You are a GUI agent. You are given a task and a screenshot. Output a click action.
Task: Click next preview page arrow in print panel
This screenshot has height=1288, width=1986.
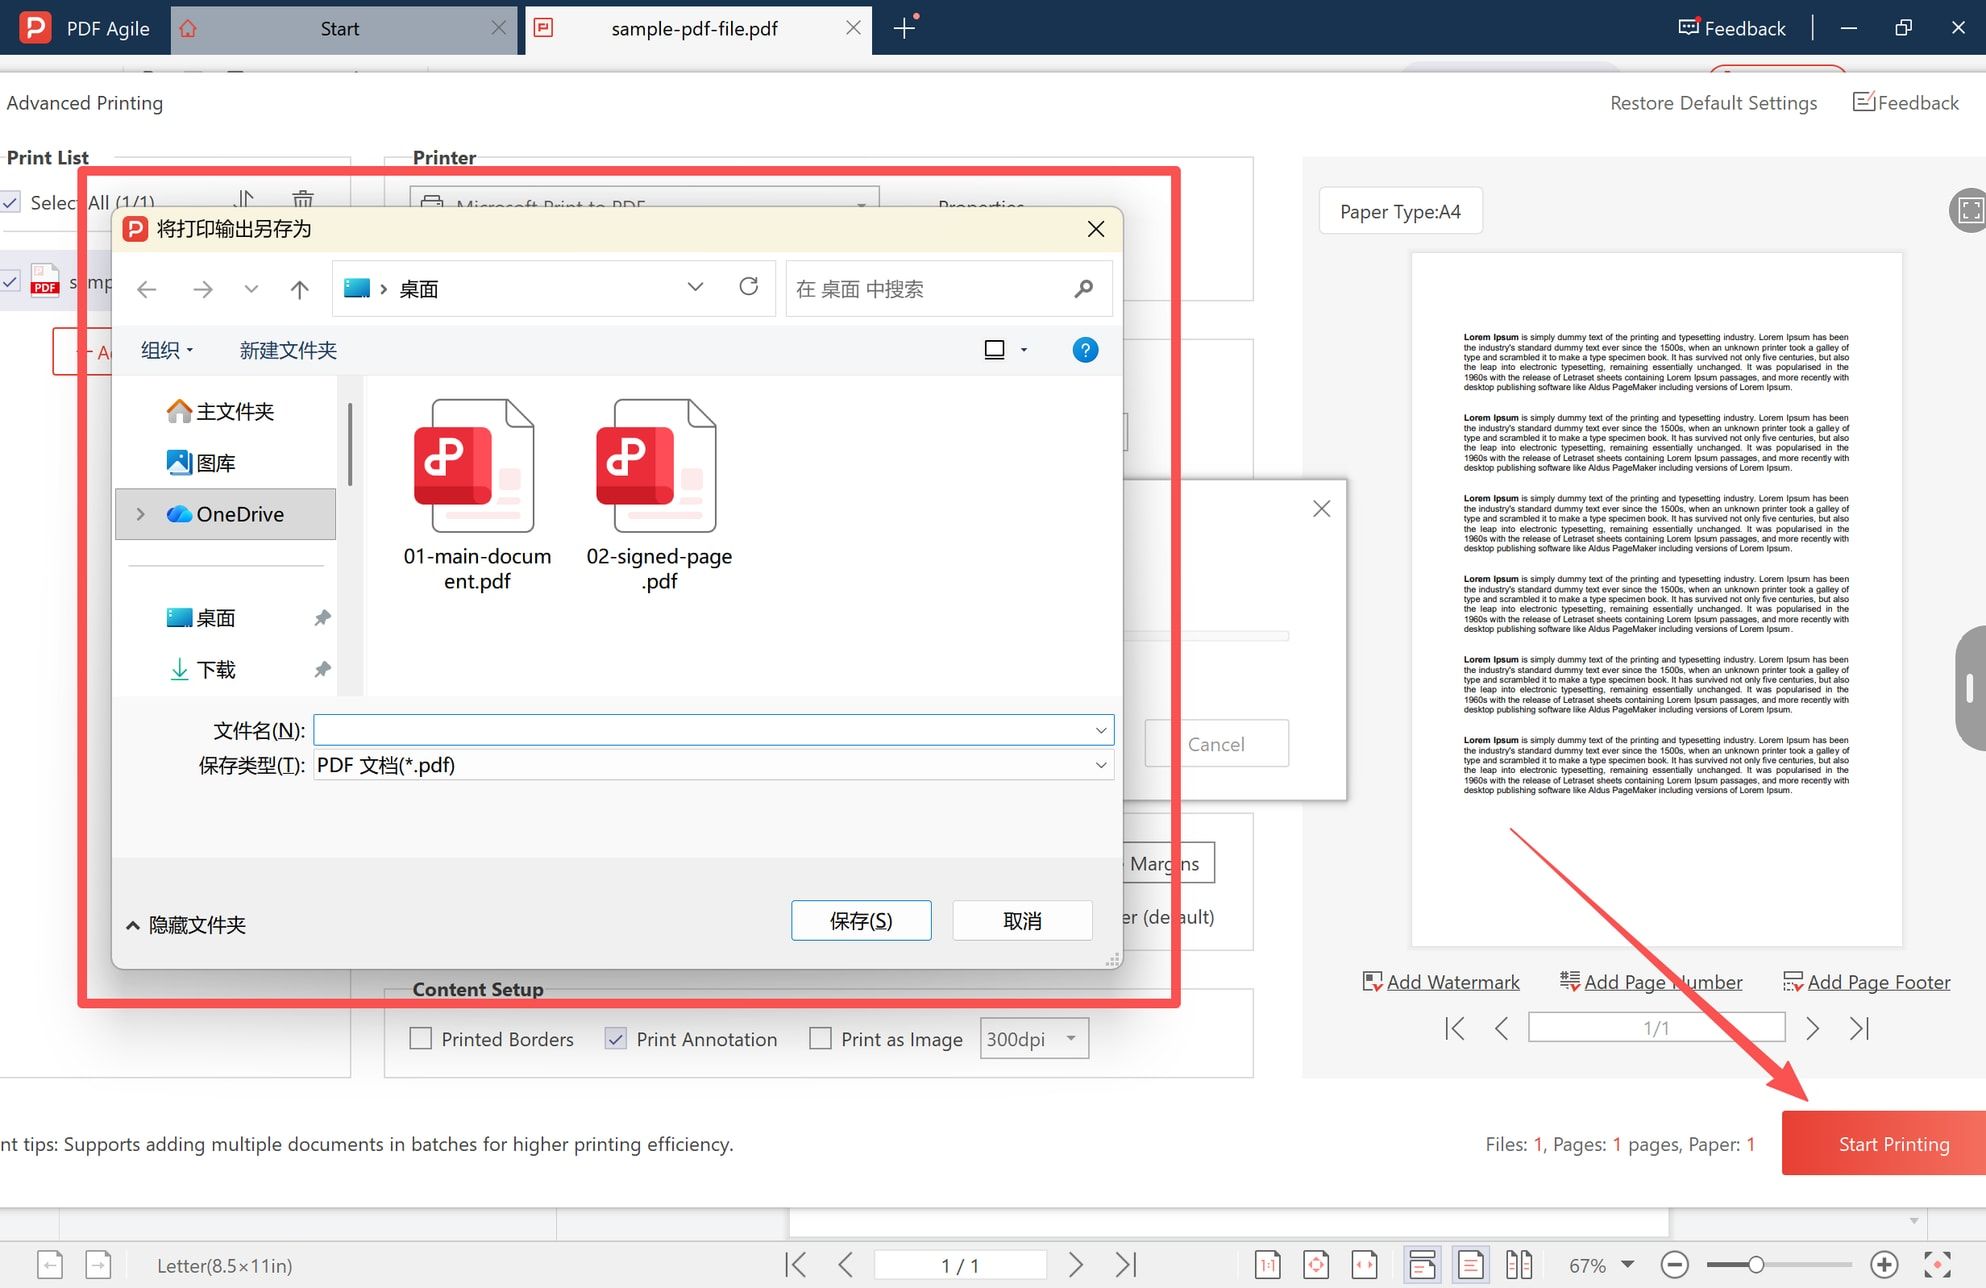click(1812, 1028)
